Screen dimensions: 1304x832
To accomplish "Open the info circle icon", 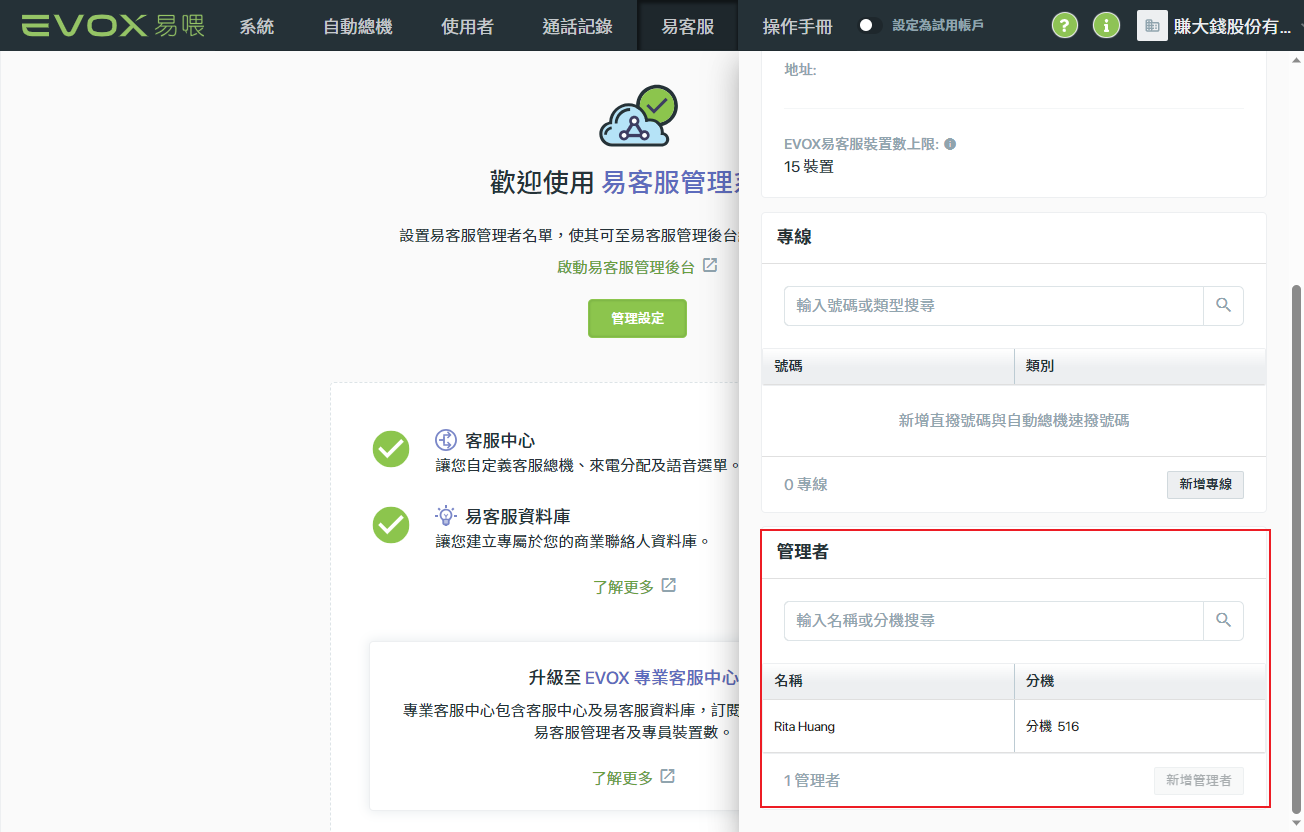I will coord(1106,26).
